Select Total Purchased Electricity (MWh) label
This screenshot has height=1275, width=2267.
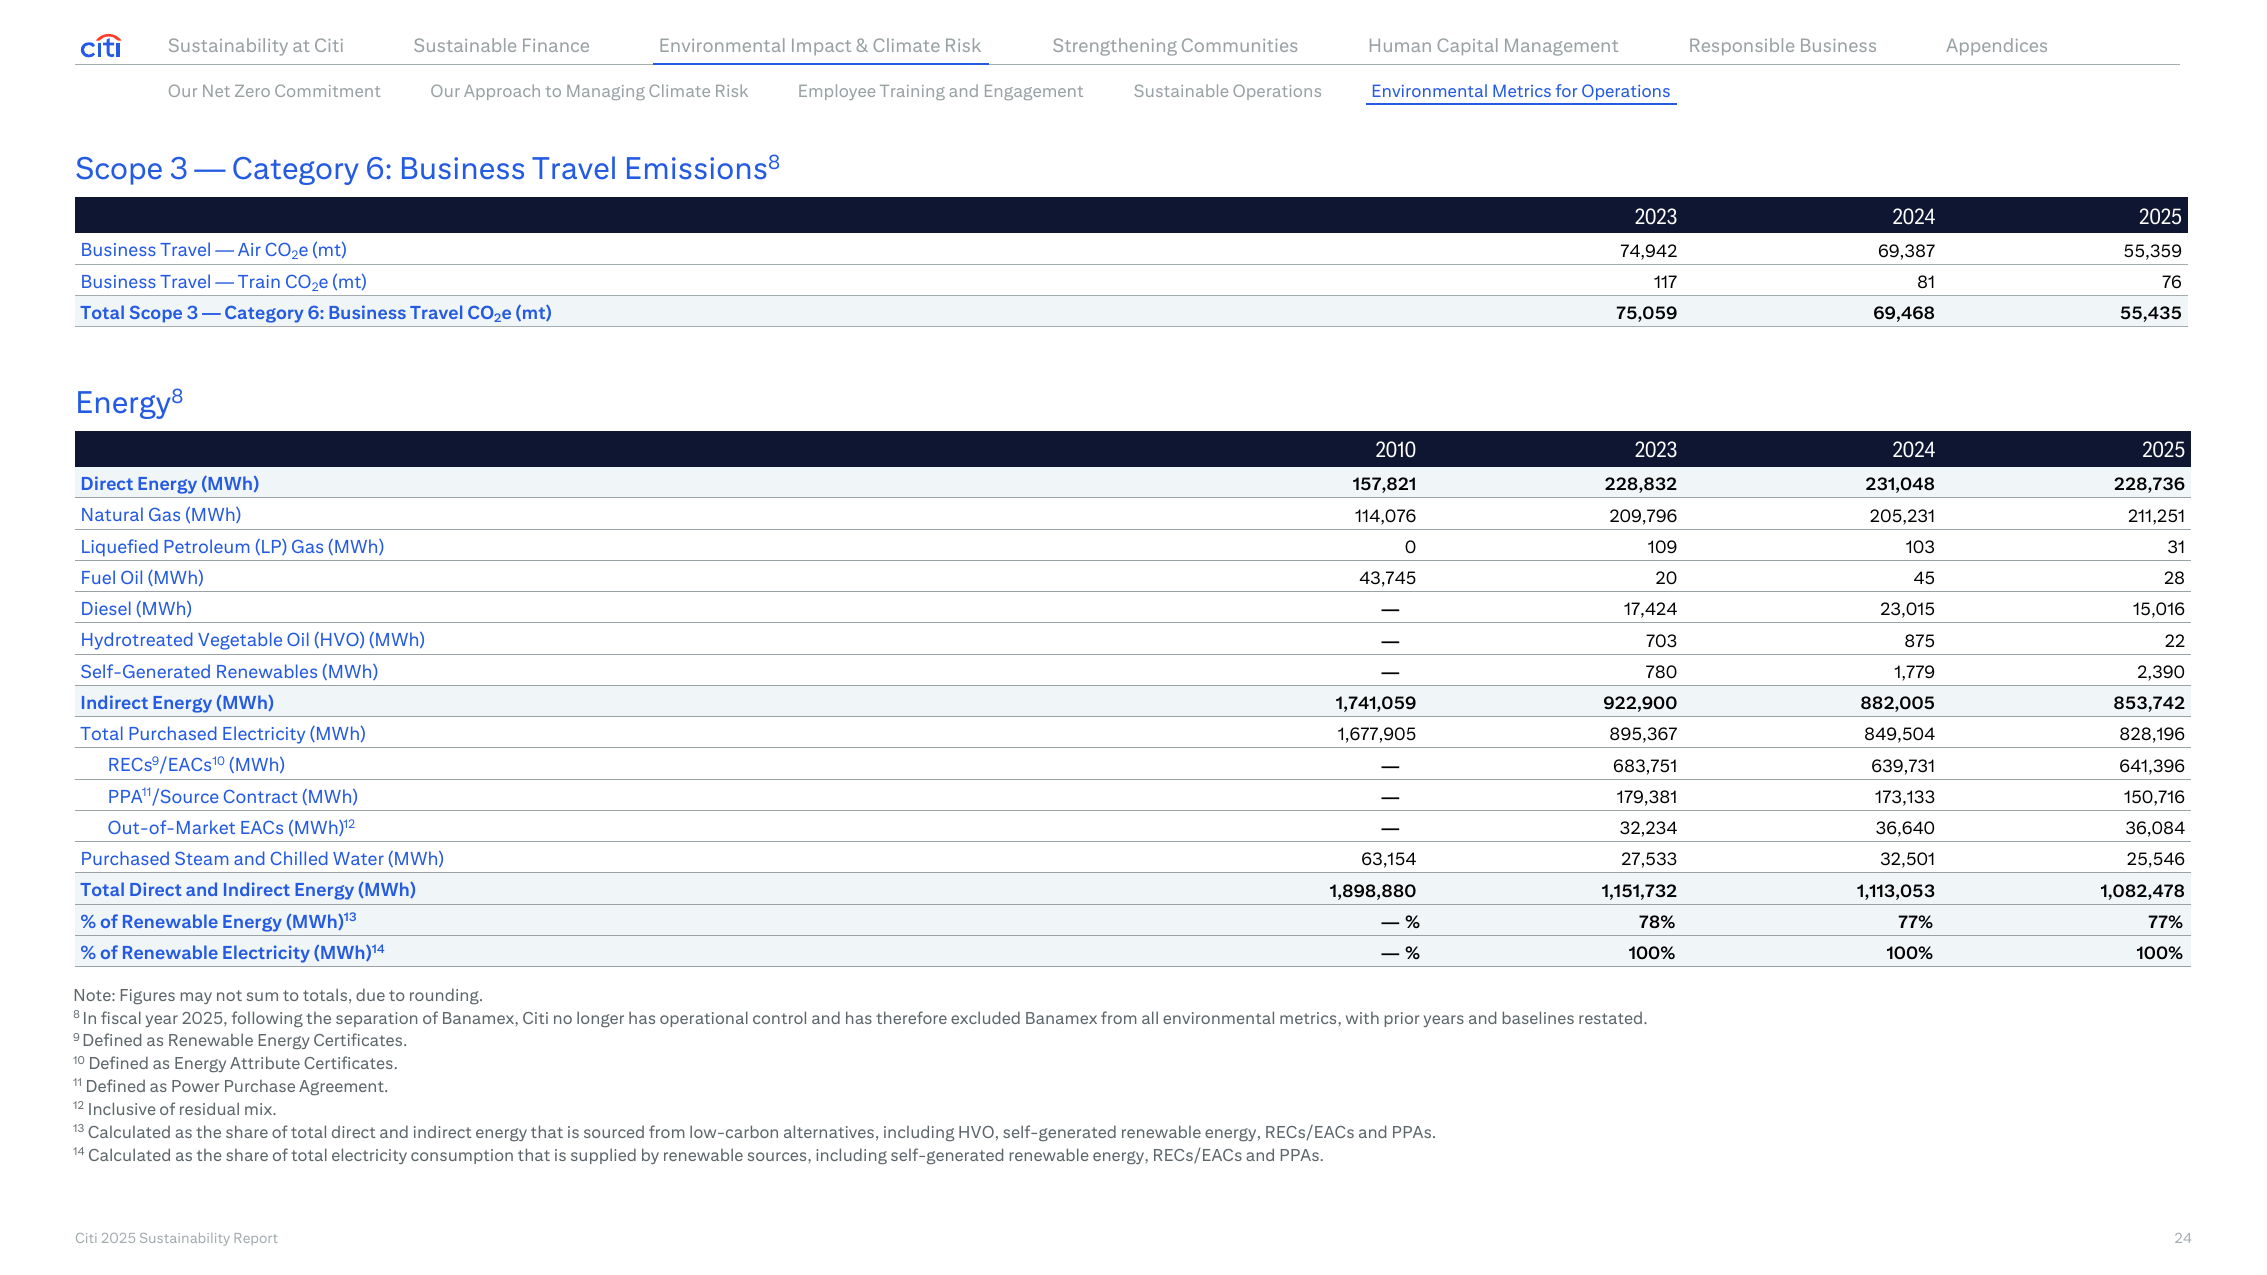[223, 734]
